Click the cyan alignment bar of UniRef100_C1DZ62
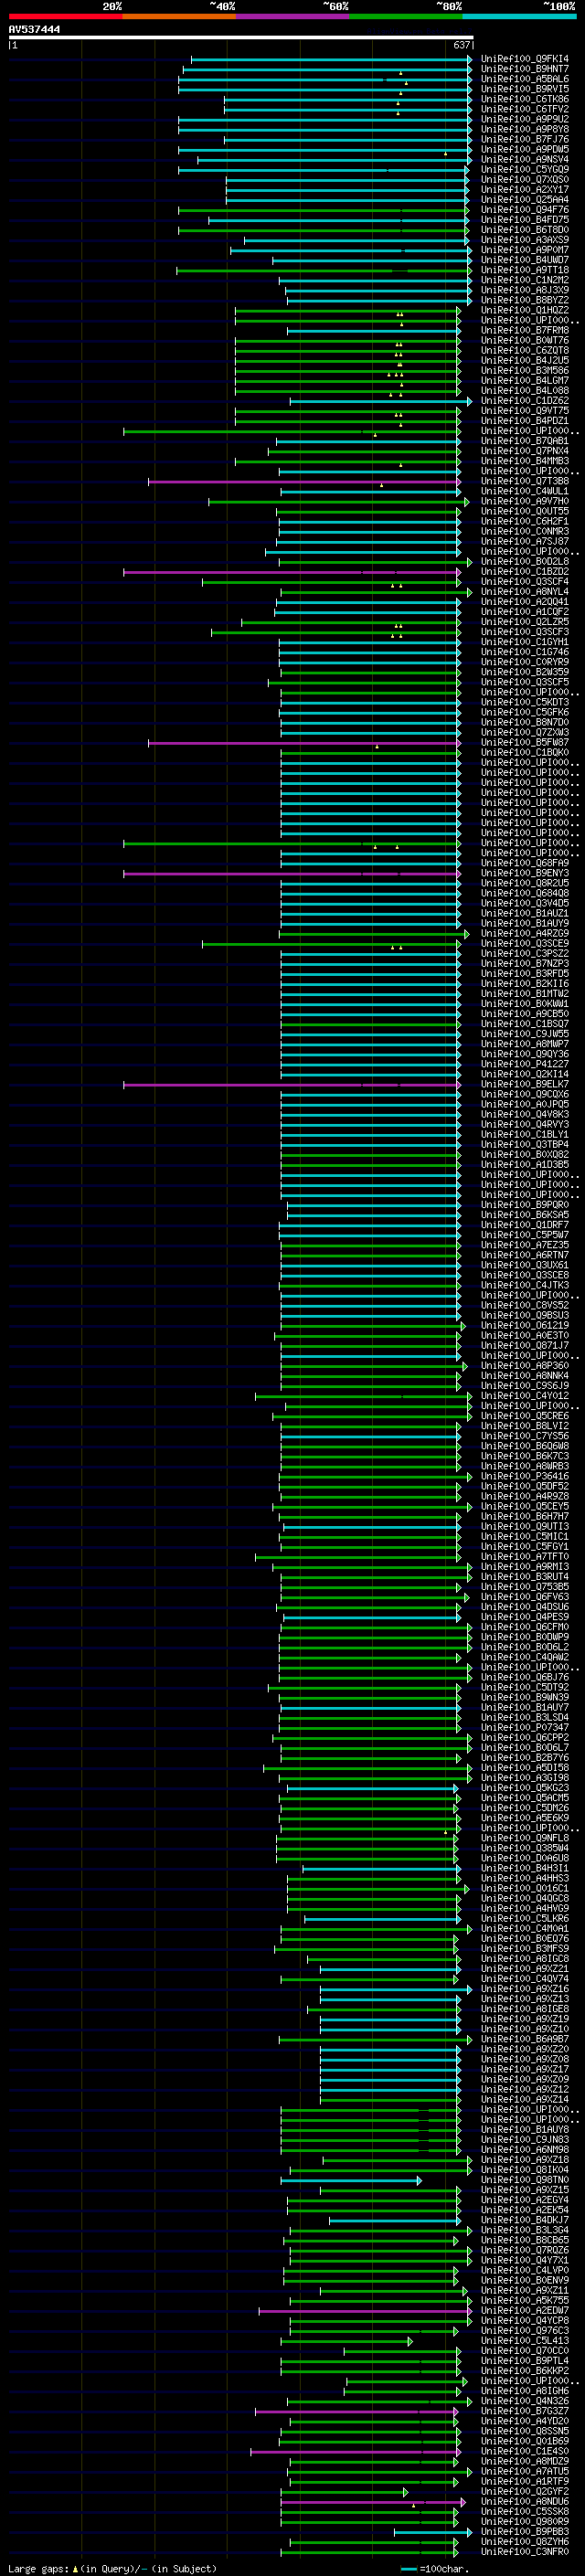 (380, 401)
